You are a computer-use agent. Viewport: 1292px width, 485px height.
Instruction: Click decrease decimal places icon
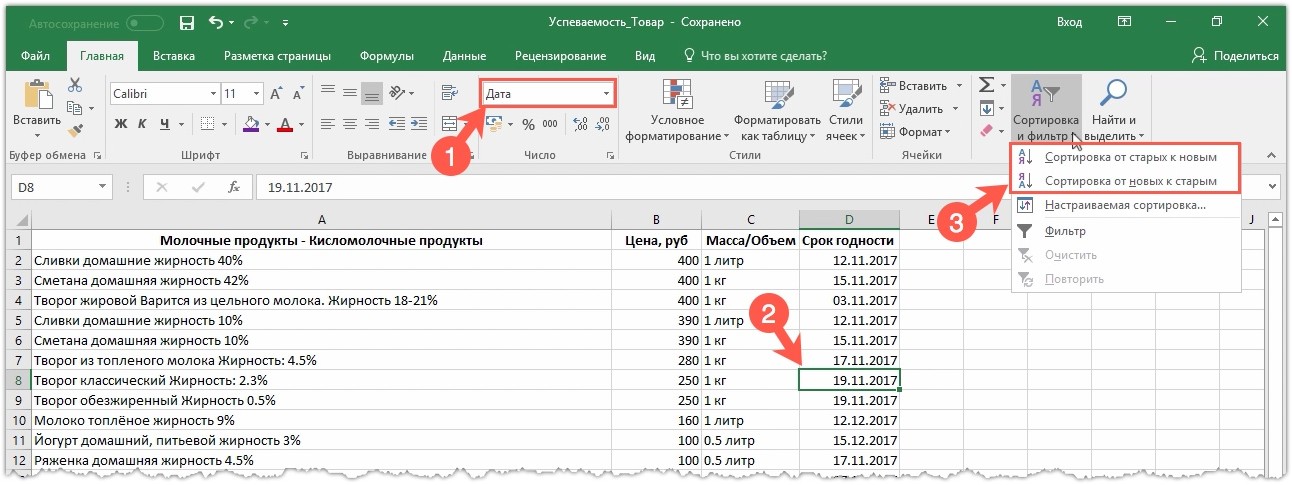603,124
